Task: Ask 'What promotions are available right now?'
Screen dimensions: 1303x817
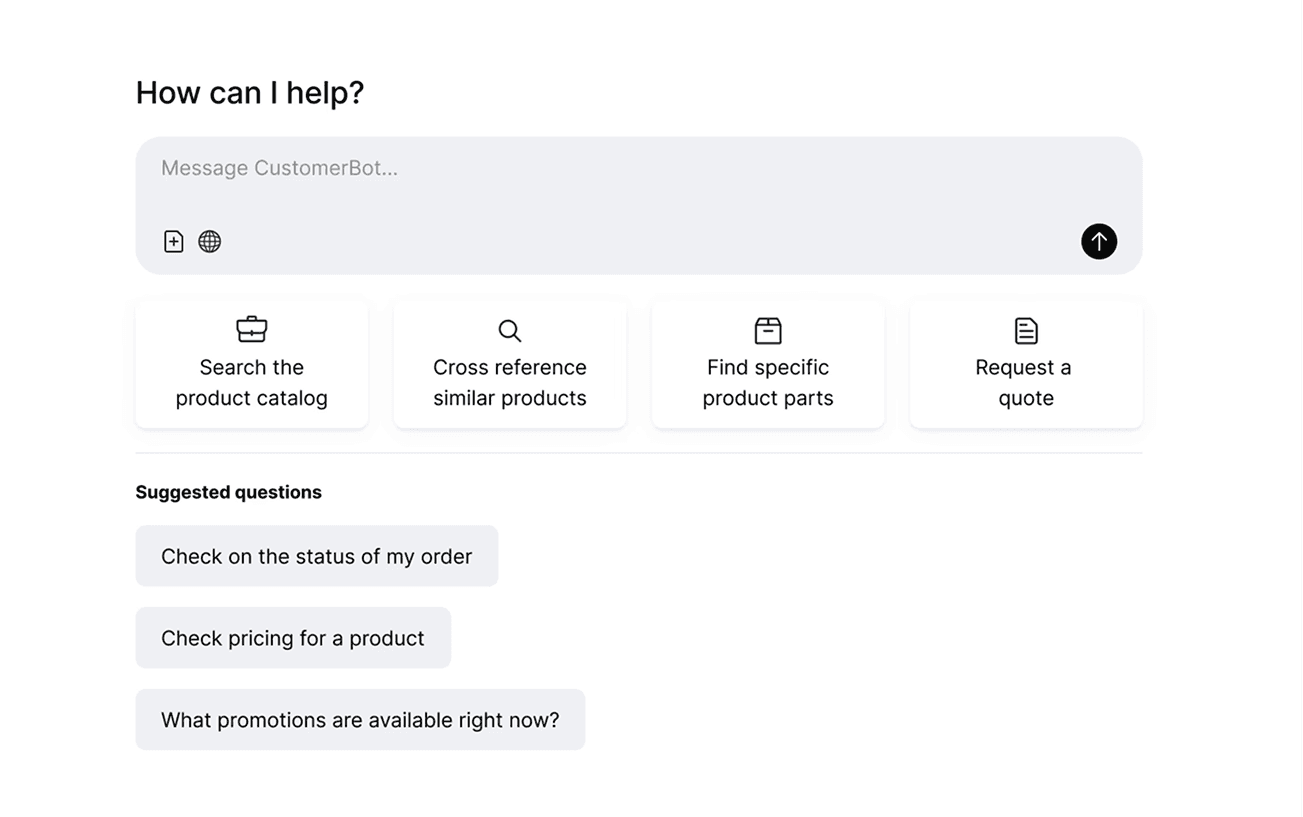Action: point(360,720)
